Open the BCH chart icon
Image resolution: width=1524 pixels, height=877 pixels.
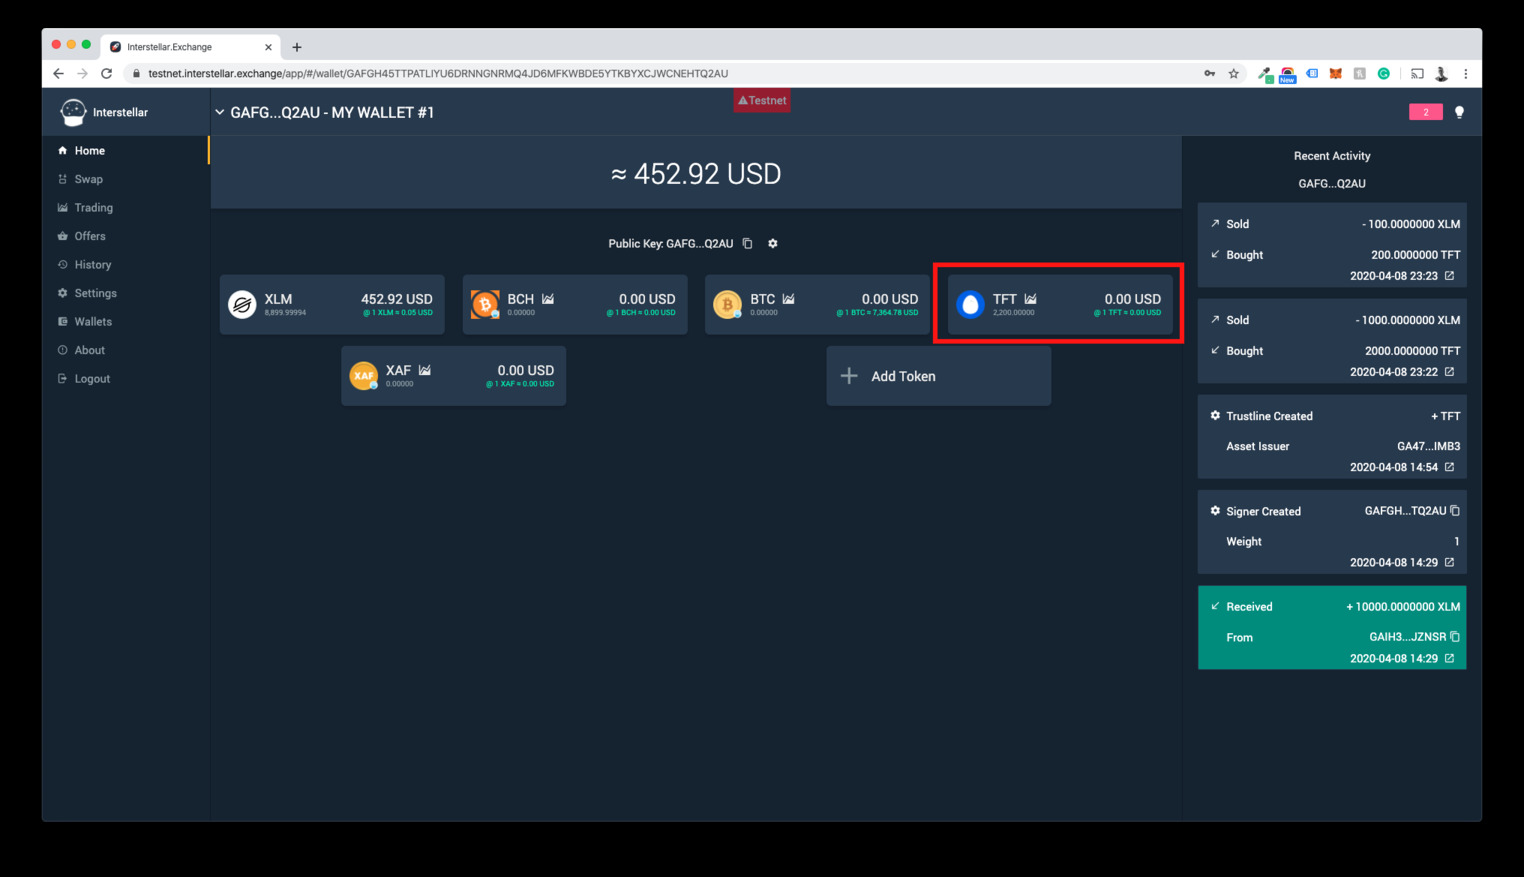click(x=548, y=299)
